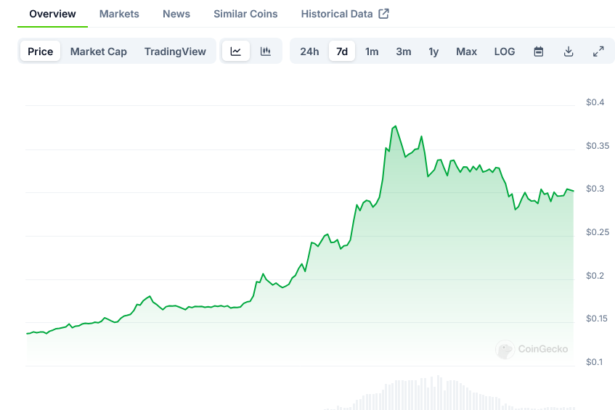Switch to line chart view icon
The height and width of the screenshot is (410, 615).
point(235,51)
